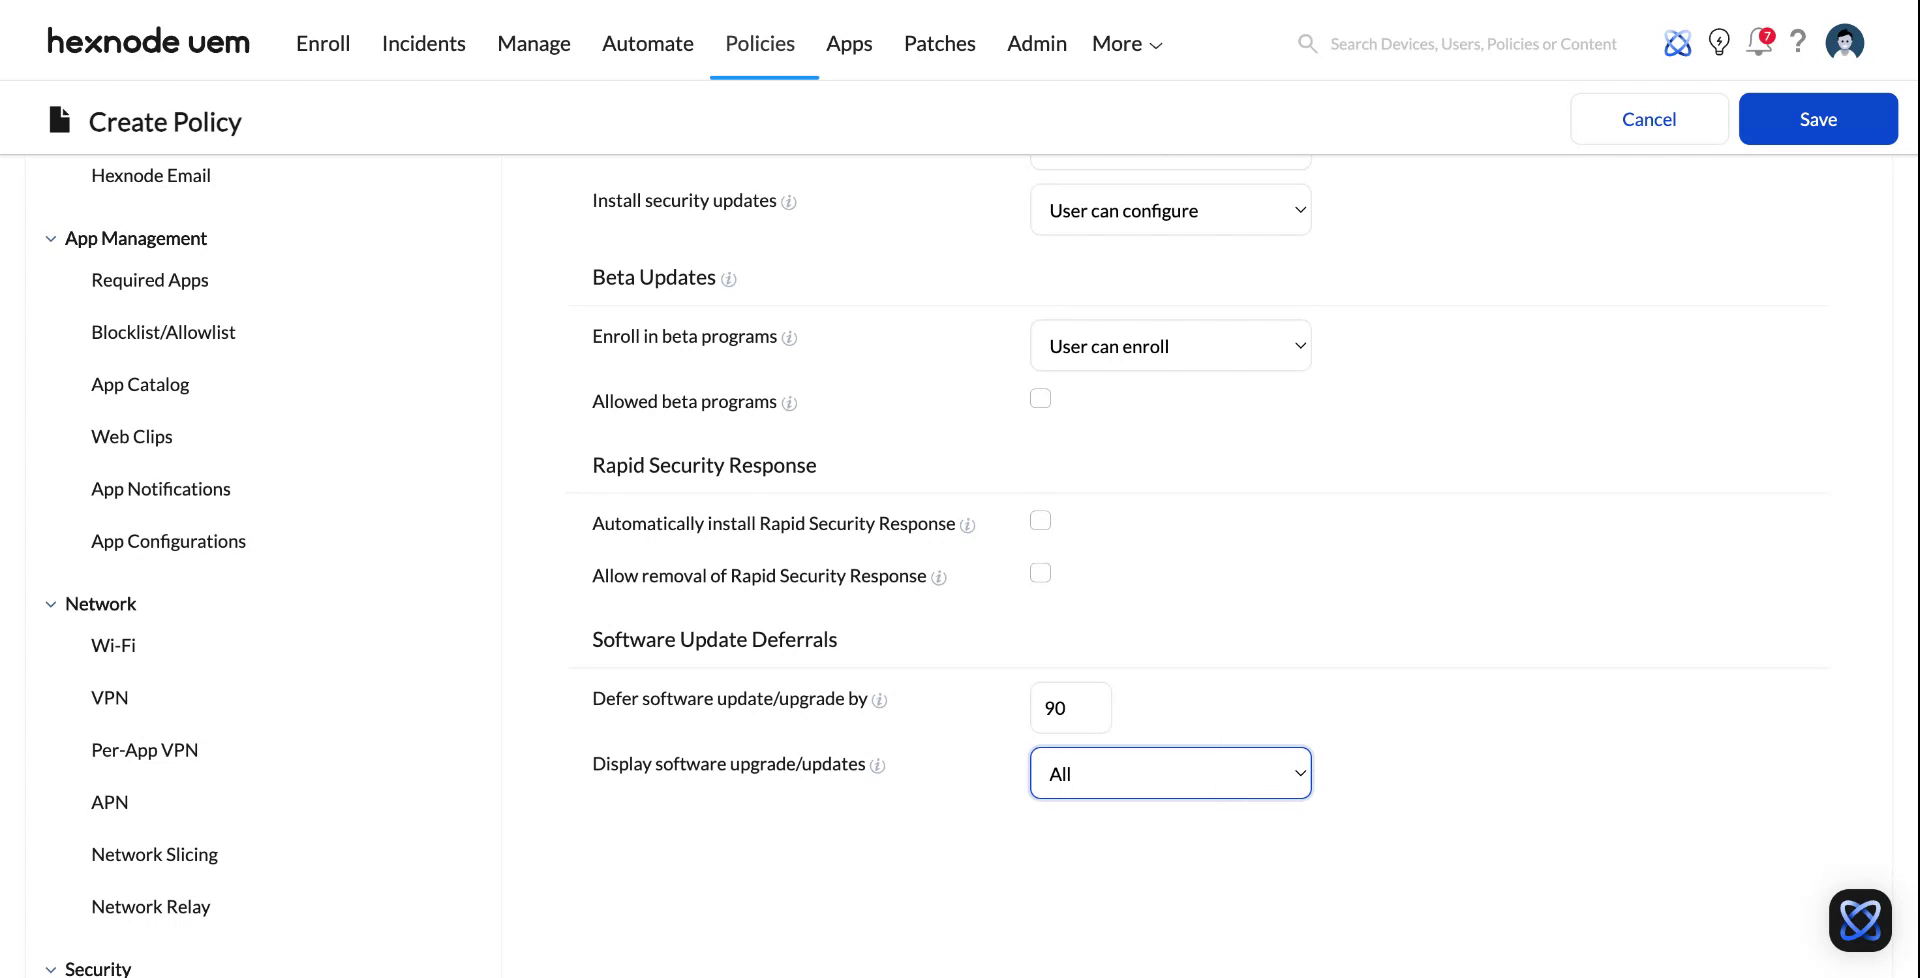Click the search magnifier icon
Screen dimensions: 1920x978
[x=1307, y=43]
